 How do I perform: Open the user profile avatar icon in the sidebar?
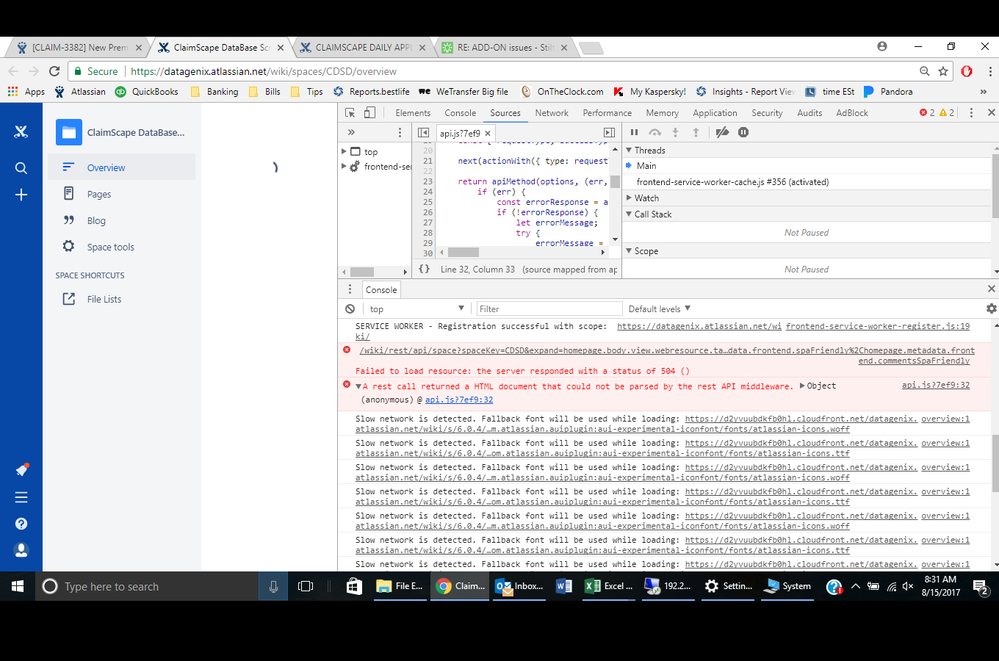21,550
